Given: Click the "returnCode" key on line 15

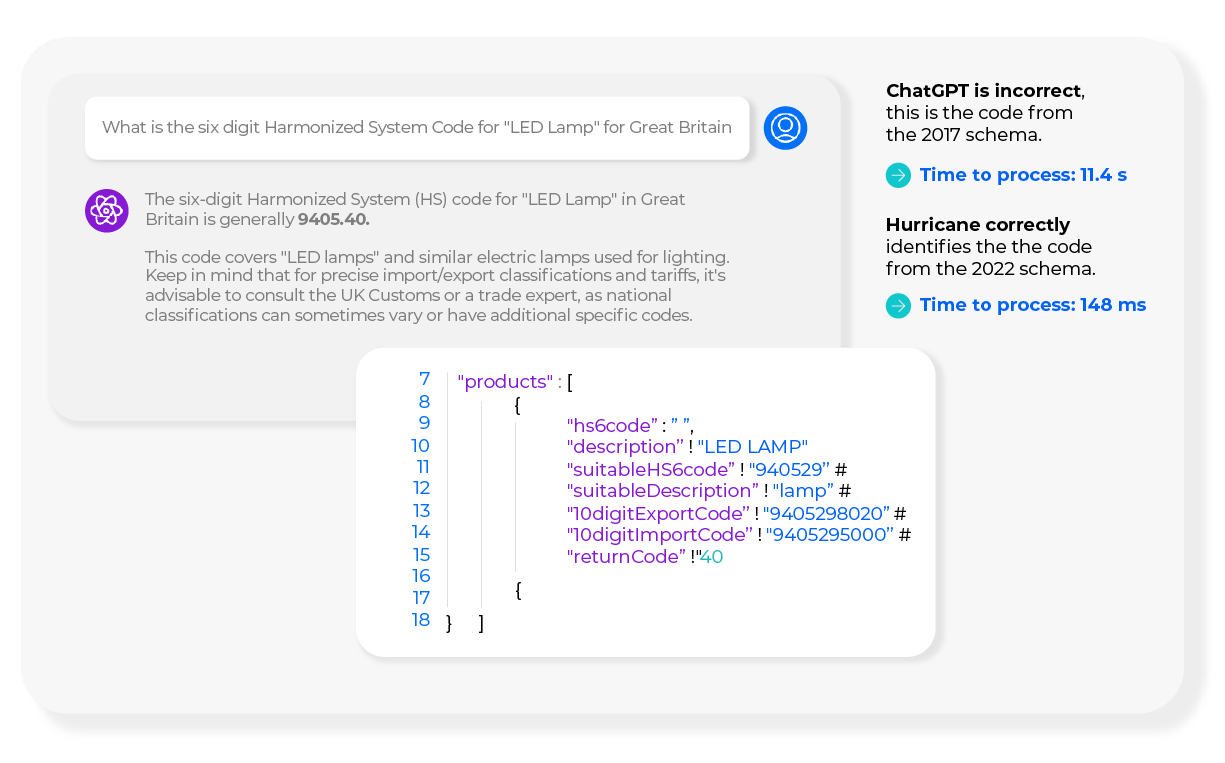Looking at the screenshot, I should [x=626, y=557].
